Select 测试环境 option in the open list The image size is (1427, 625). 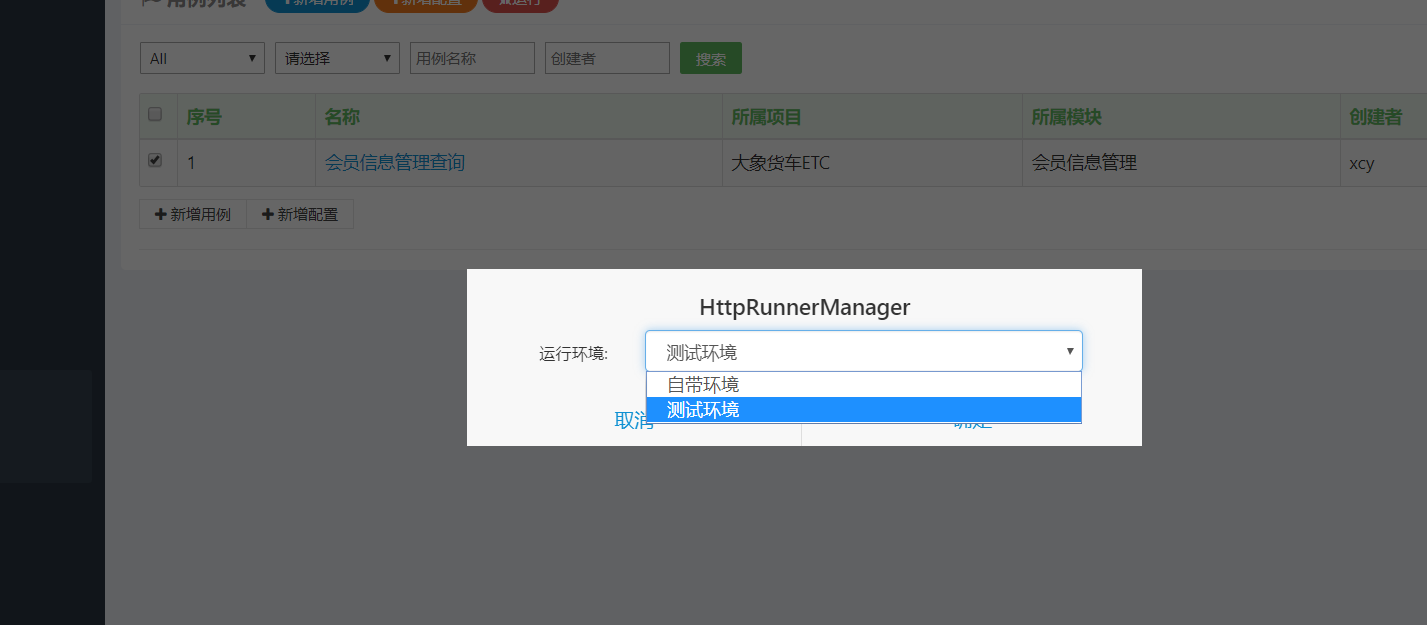tap(864, 409)
